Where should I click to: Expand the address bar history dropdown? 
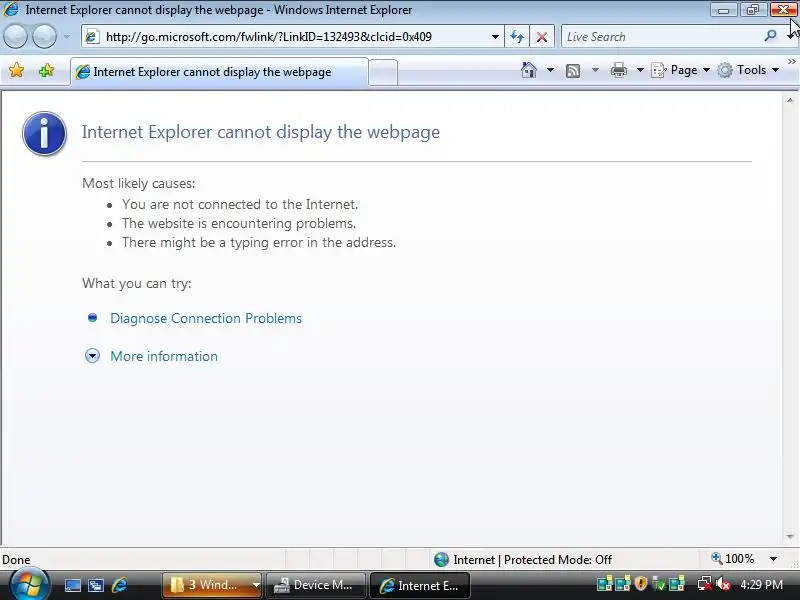(495, 37)
